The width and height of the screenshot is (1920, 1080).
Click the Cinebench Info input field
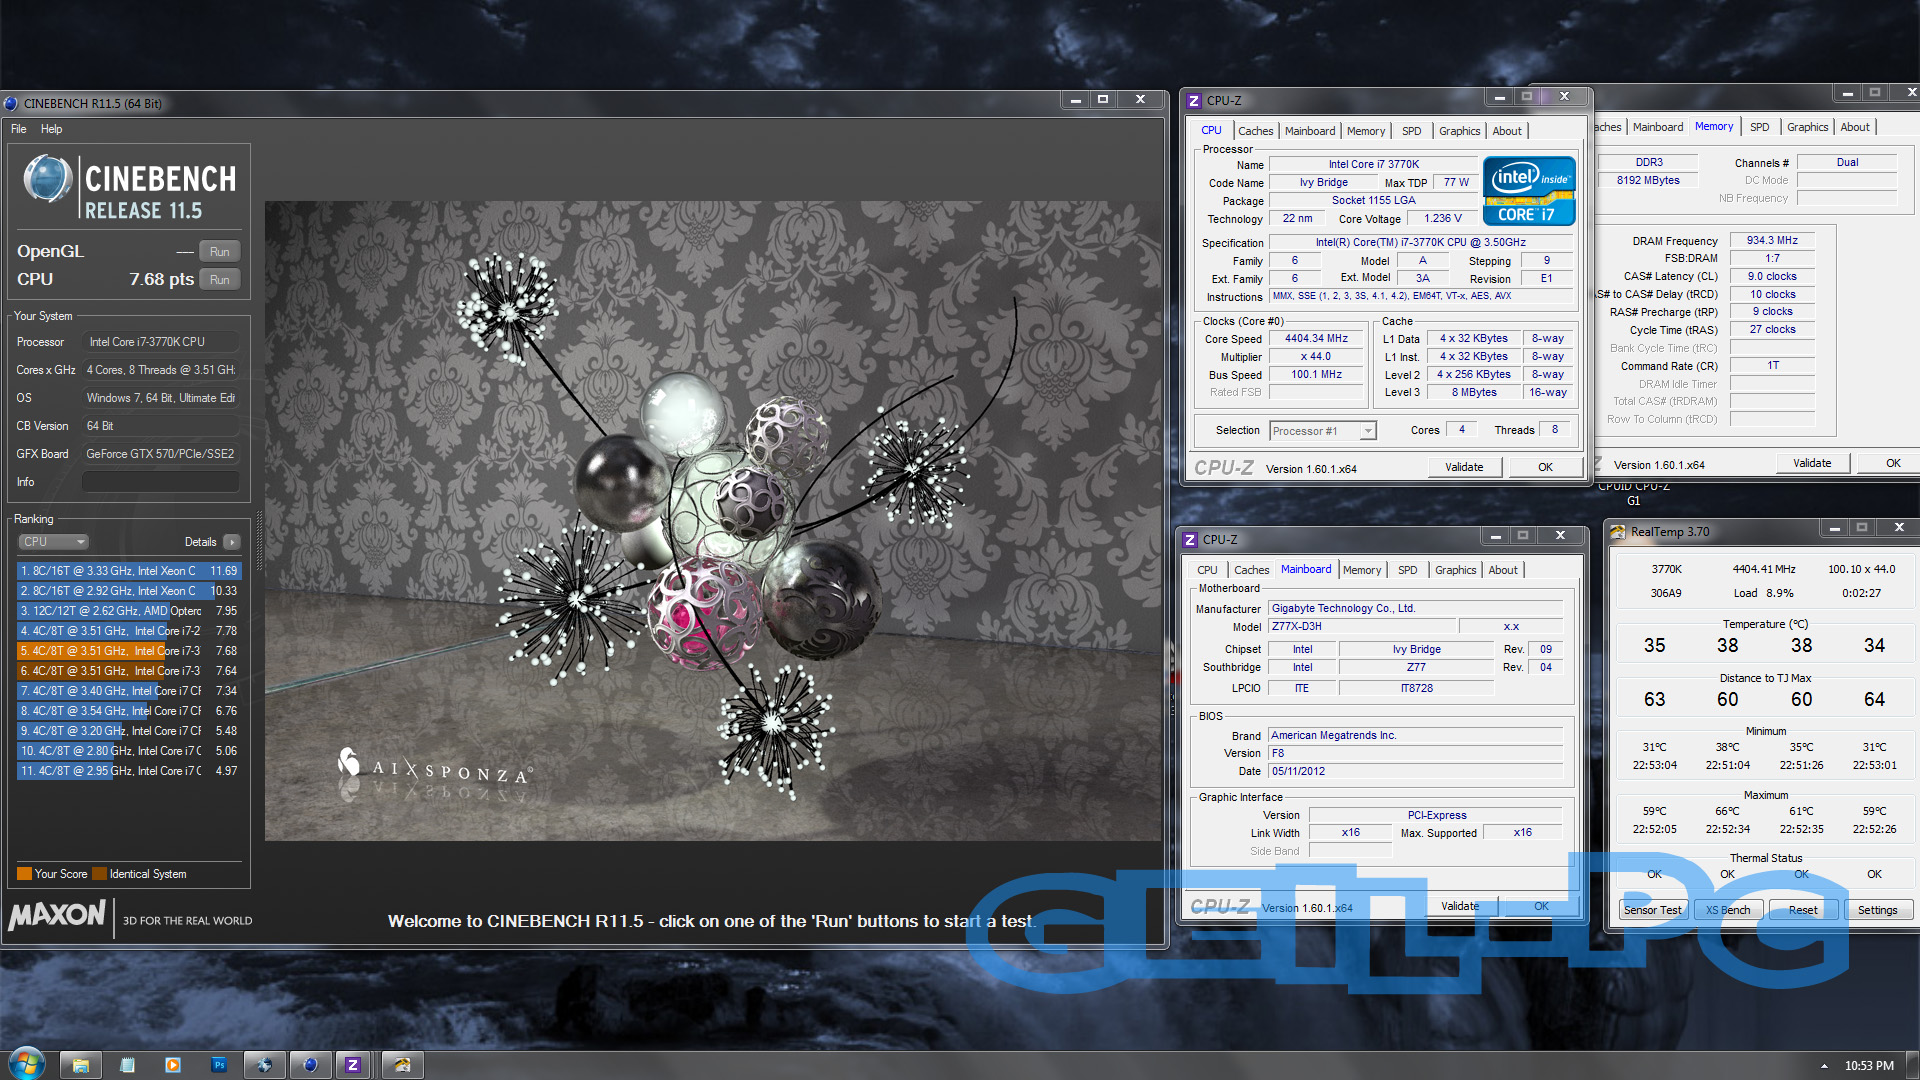(x=160, y=482)
